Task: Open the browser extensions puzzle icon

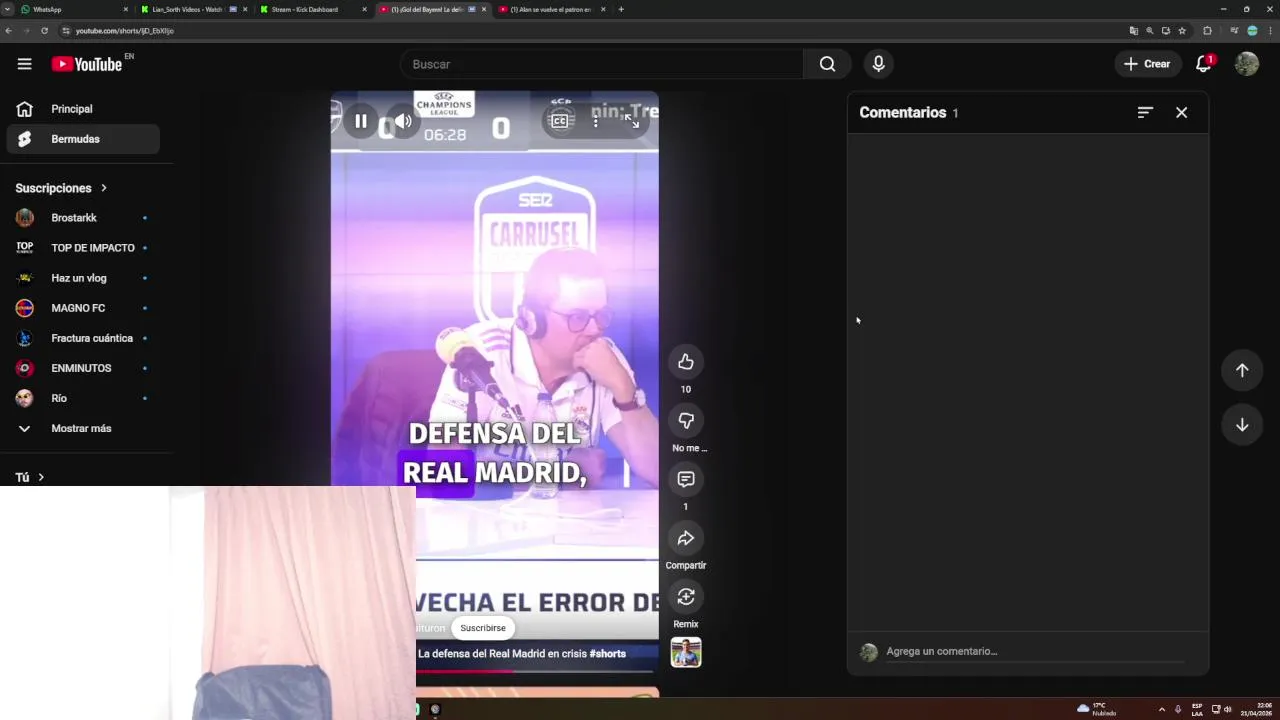Action: click(1207, 31)
